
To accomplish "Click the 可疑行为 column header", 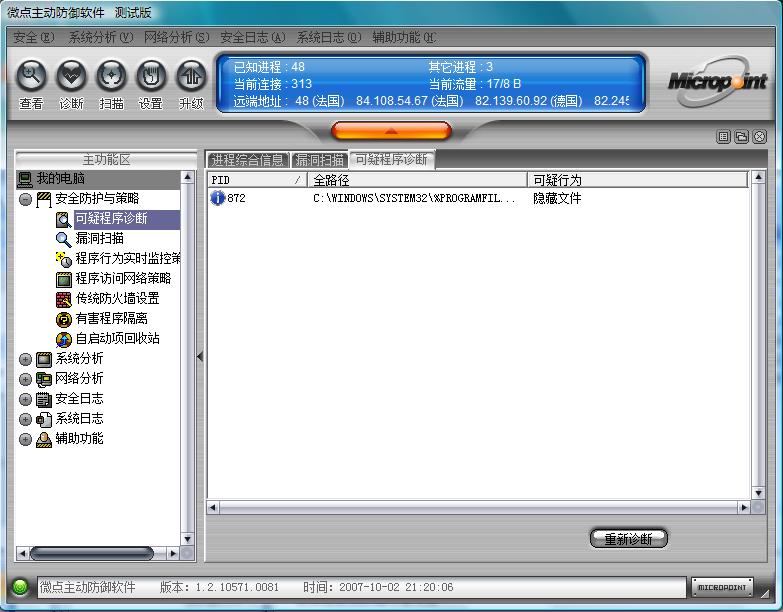I will coord(638,180).
